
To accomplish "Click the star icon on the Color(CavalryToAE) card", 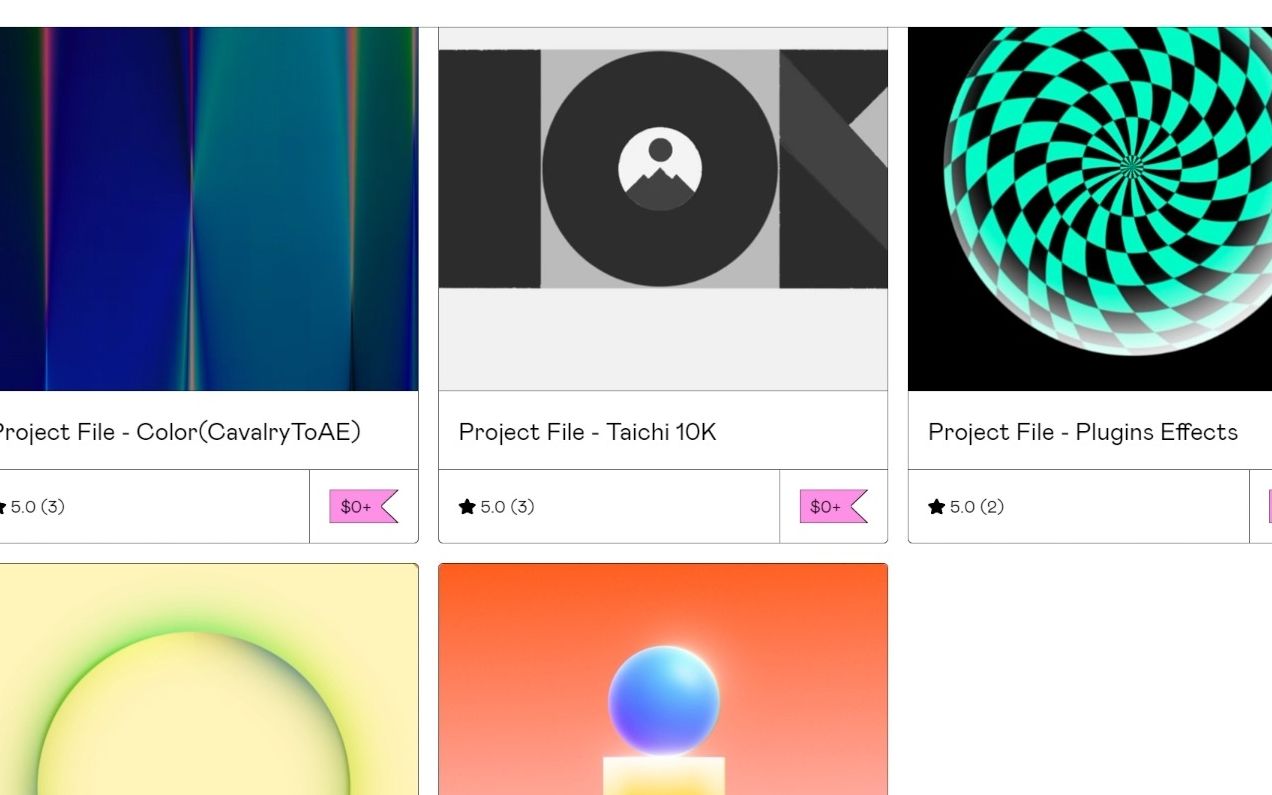I will coord(2,507).
